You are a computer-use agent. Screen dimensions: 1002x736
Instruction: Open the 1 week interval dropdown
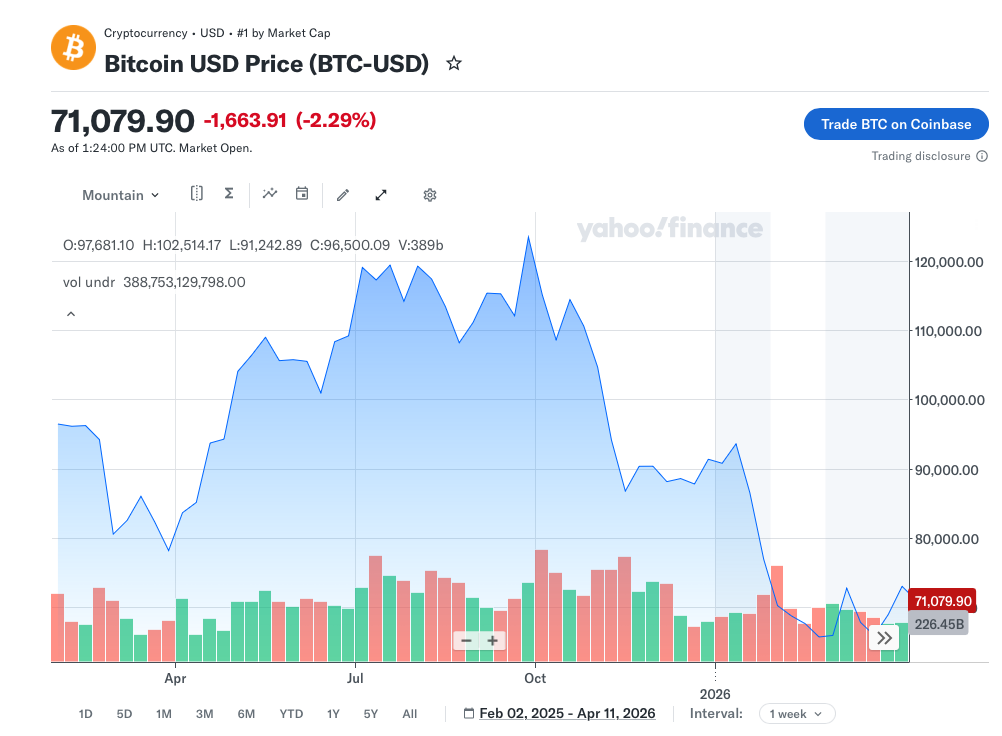click(x=796, y=714)
